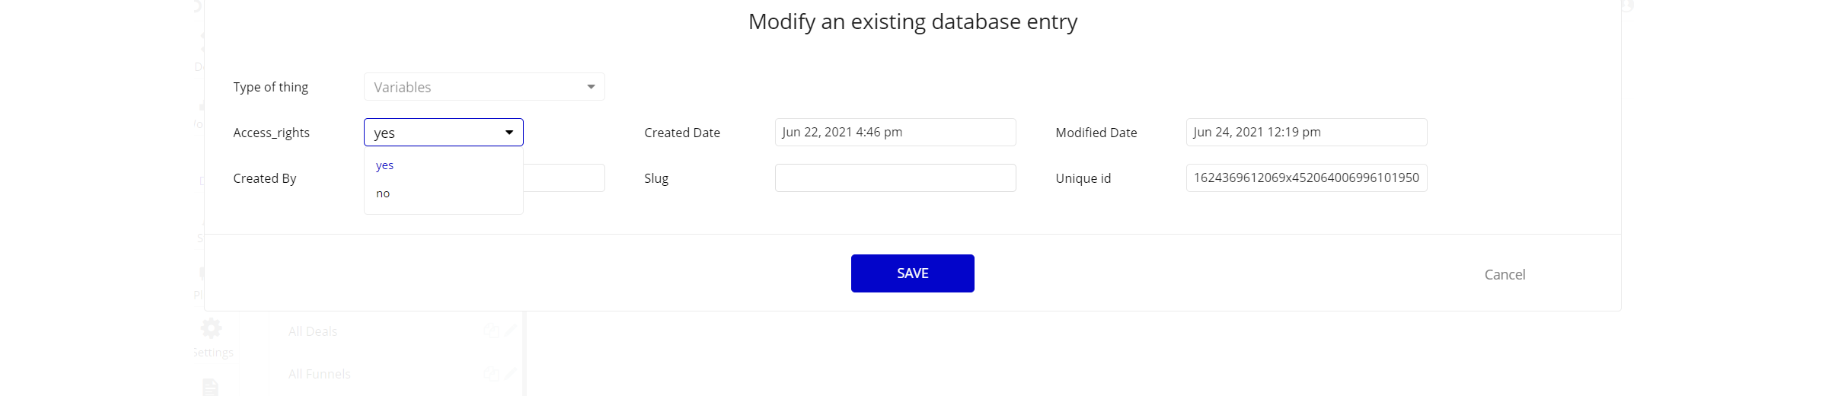Focus the Slug text field

(x=894, y=178)
